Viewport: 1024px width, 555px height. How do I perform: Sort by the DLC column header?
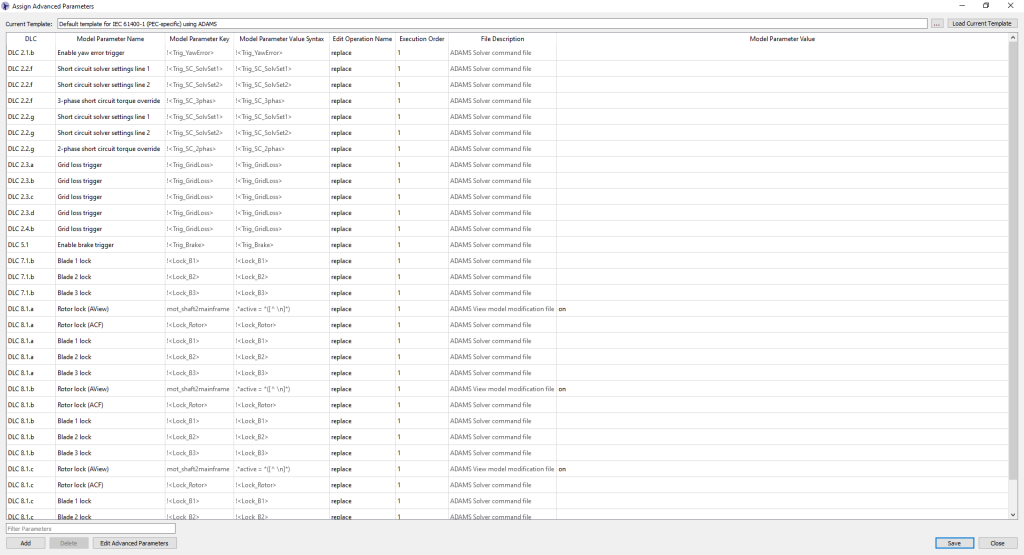click(x=30, y=39)
